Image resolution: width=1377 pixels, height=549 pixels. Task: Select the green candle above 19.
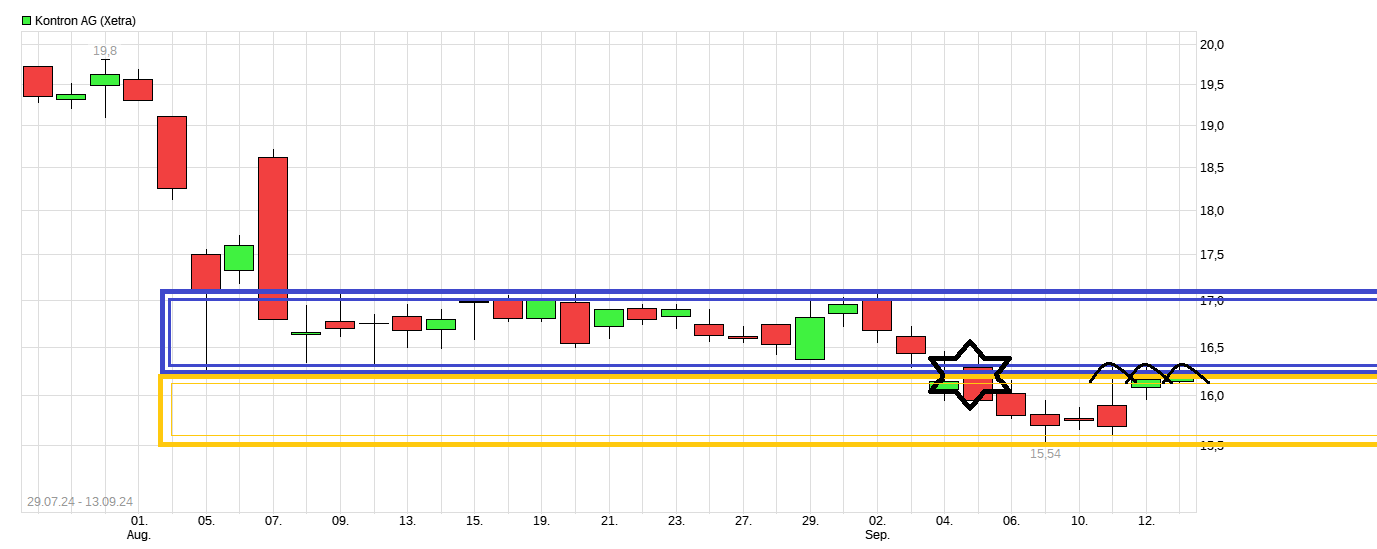point(541,309)
